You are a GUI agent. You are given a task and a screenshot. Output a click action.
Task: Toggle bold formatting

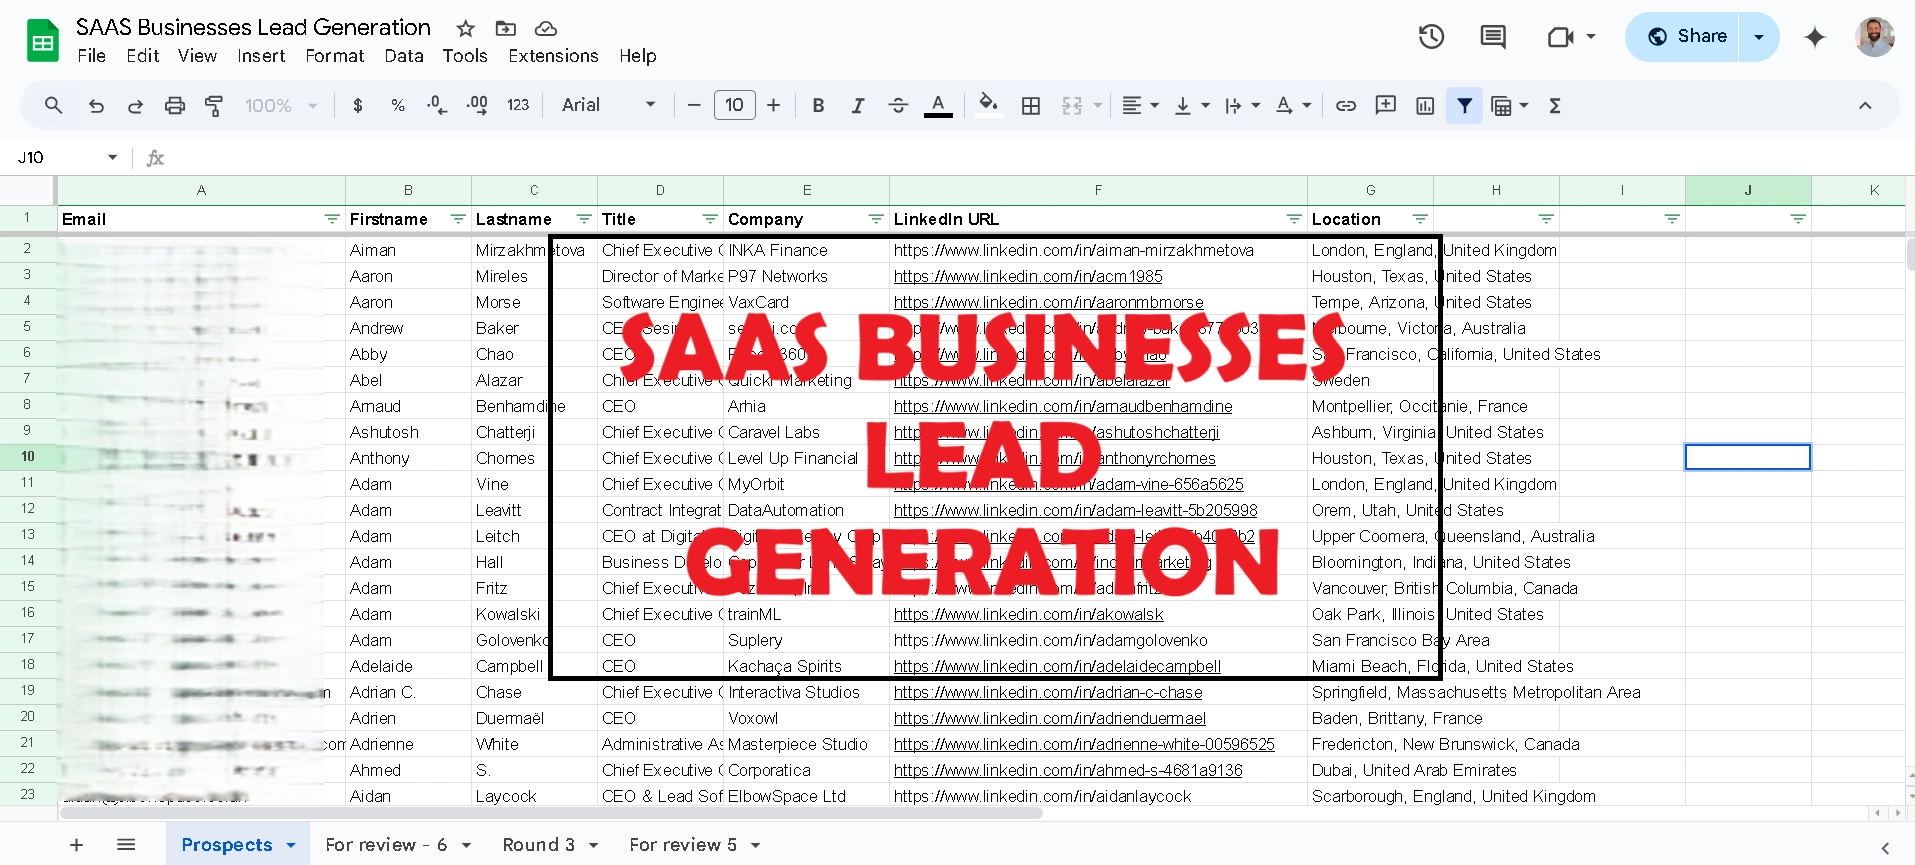tap(818, 106)
